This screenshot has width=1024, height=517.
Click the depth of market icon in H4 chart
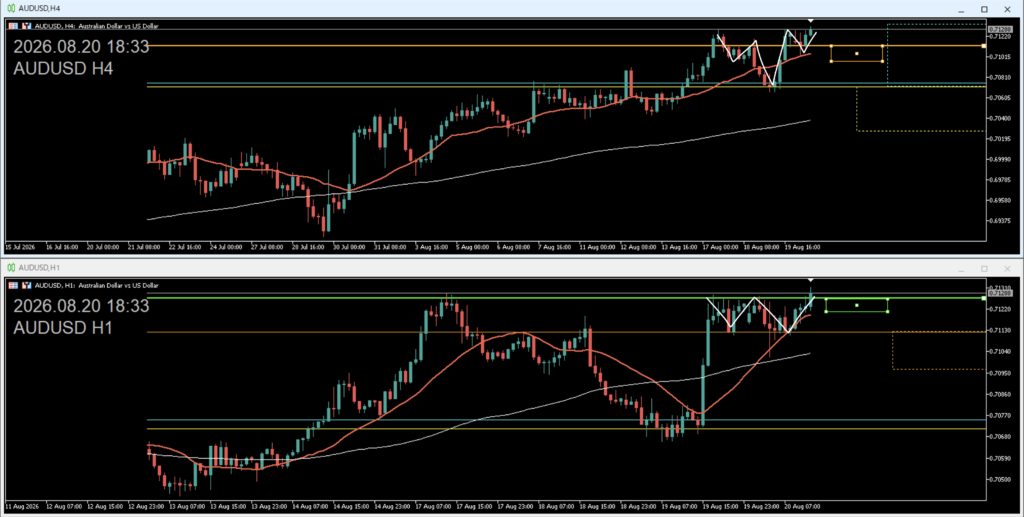coord(27,26)
